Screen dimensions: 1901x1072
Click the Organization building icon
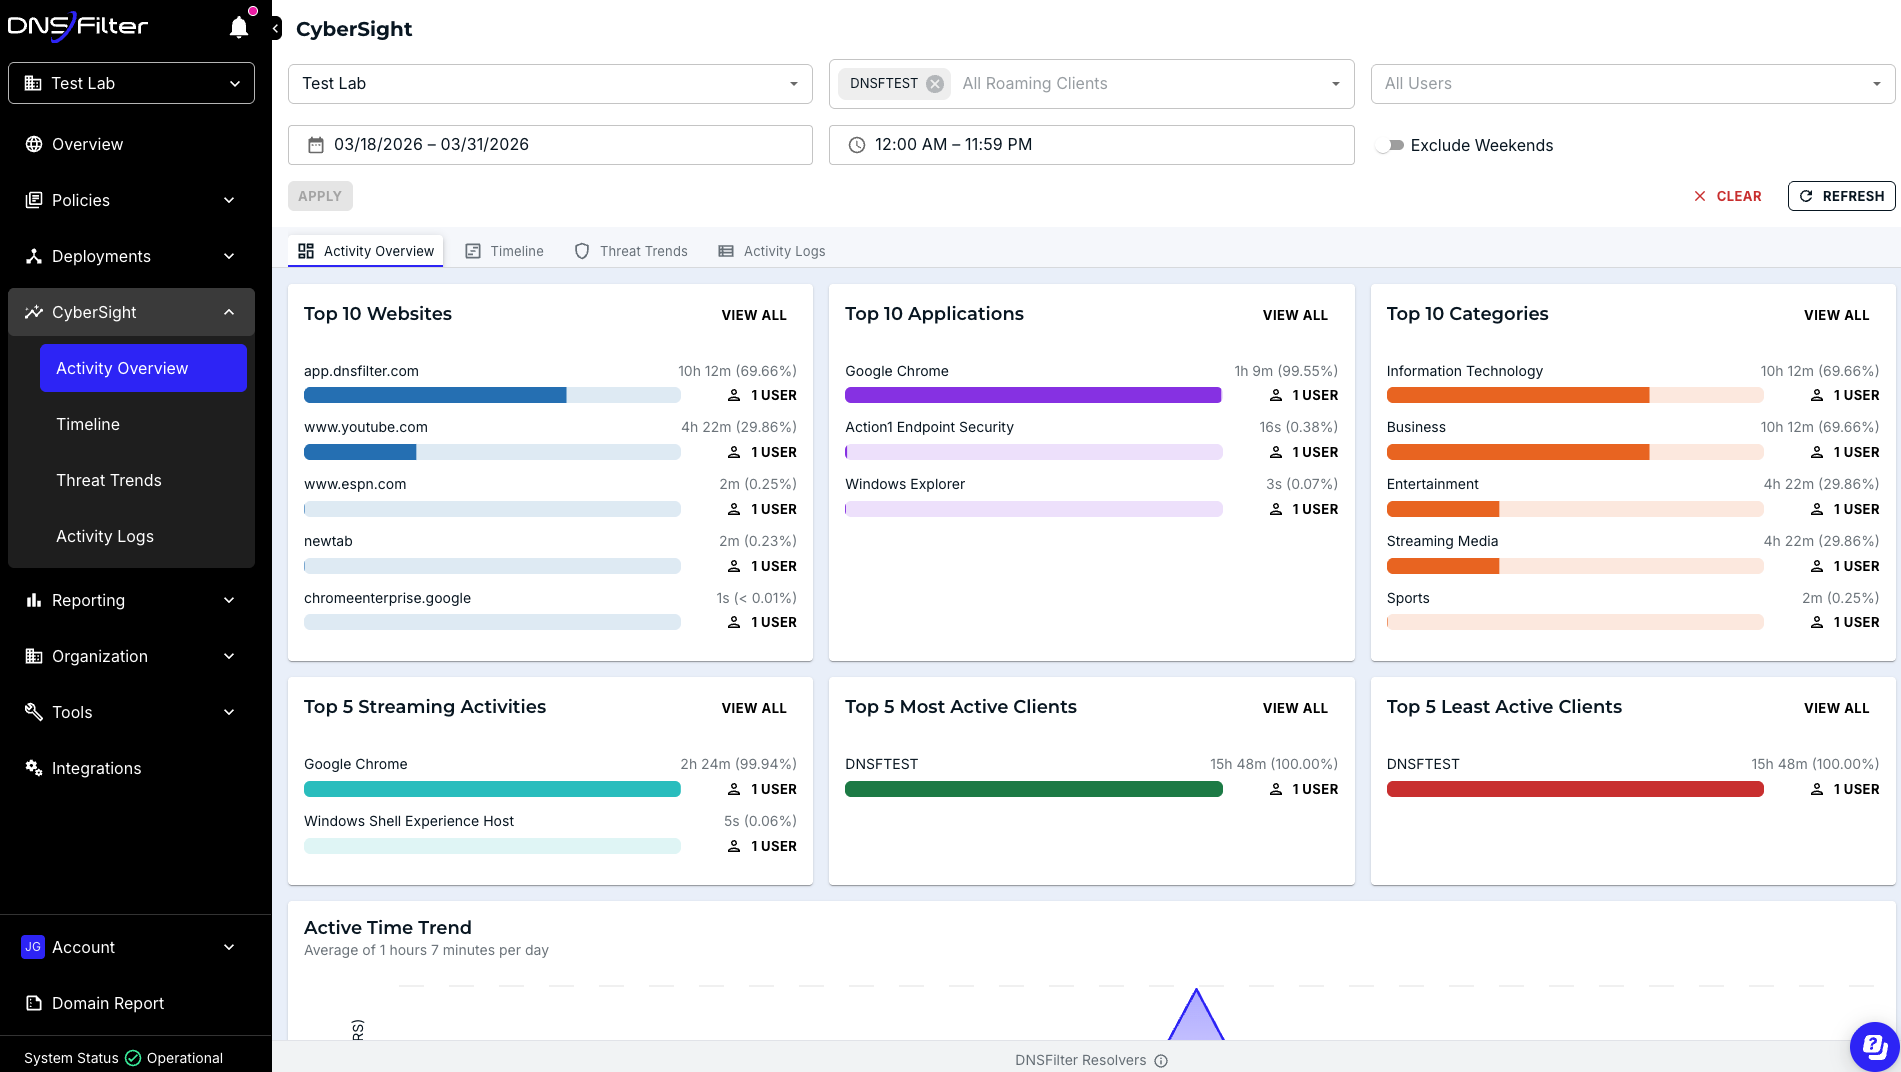pos(34,656)
